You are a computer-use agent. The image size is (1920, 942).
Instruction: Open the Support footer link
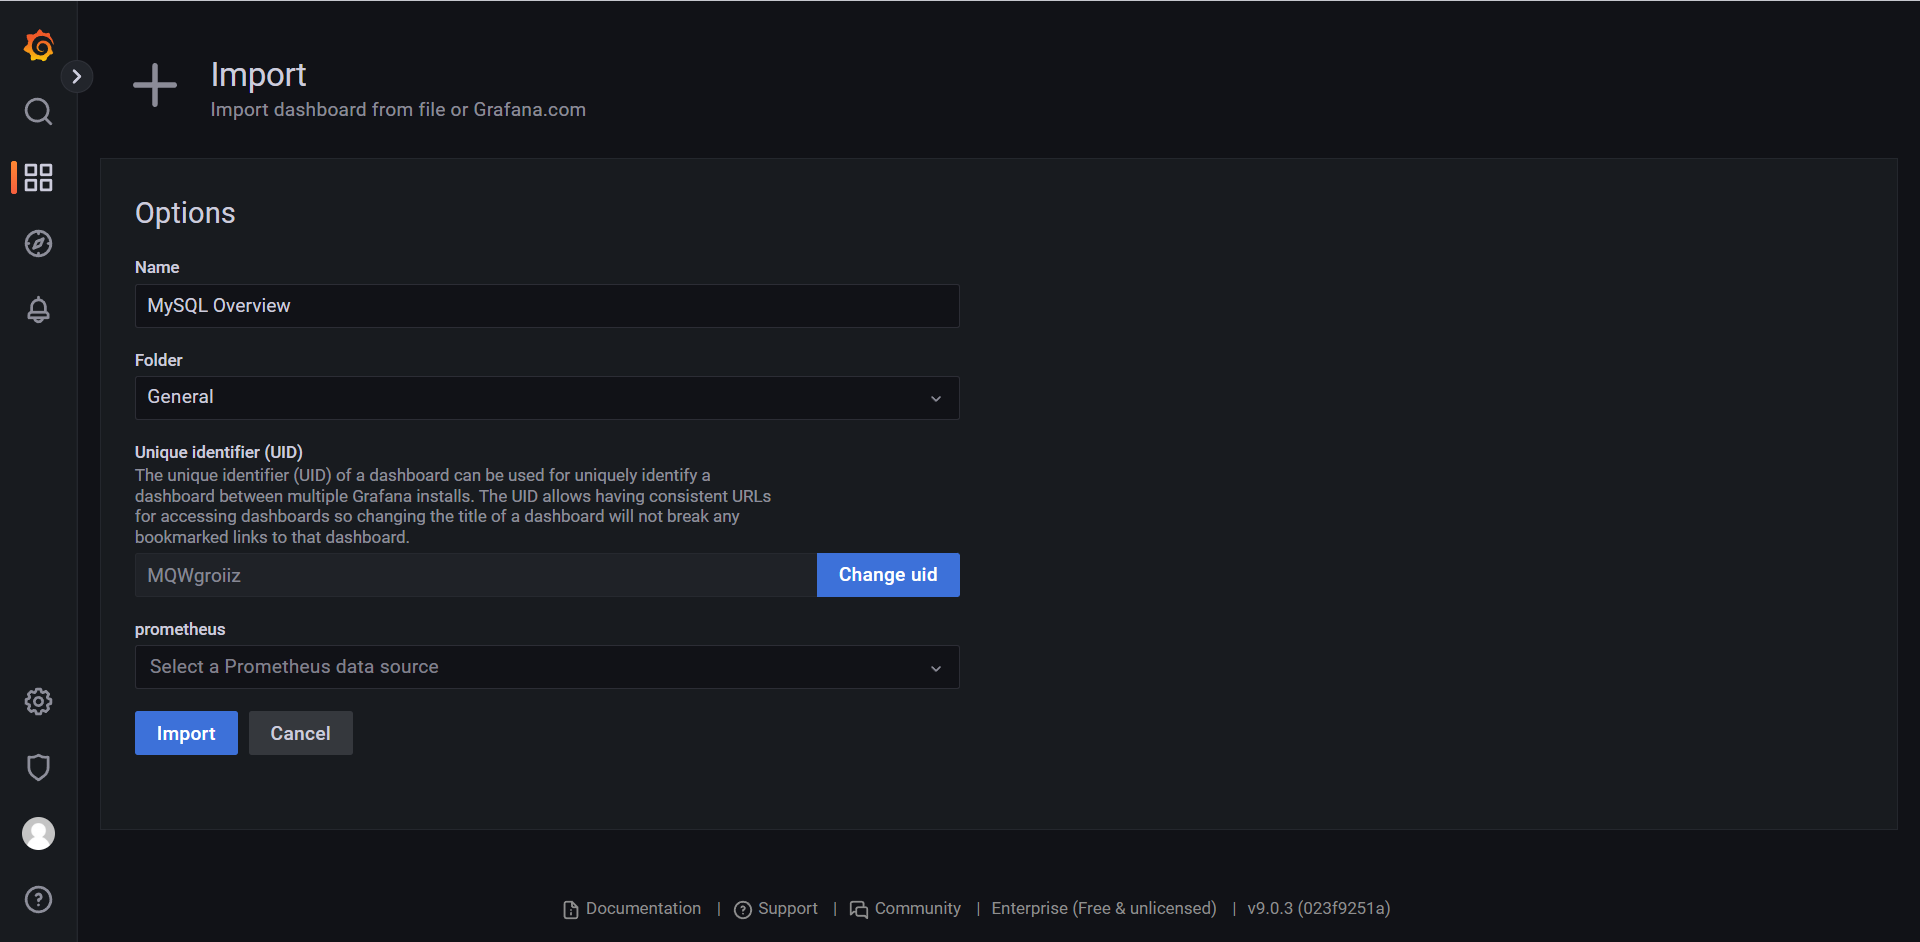click(x=776, y=908)
